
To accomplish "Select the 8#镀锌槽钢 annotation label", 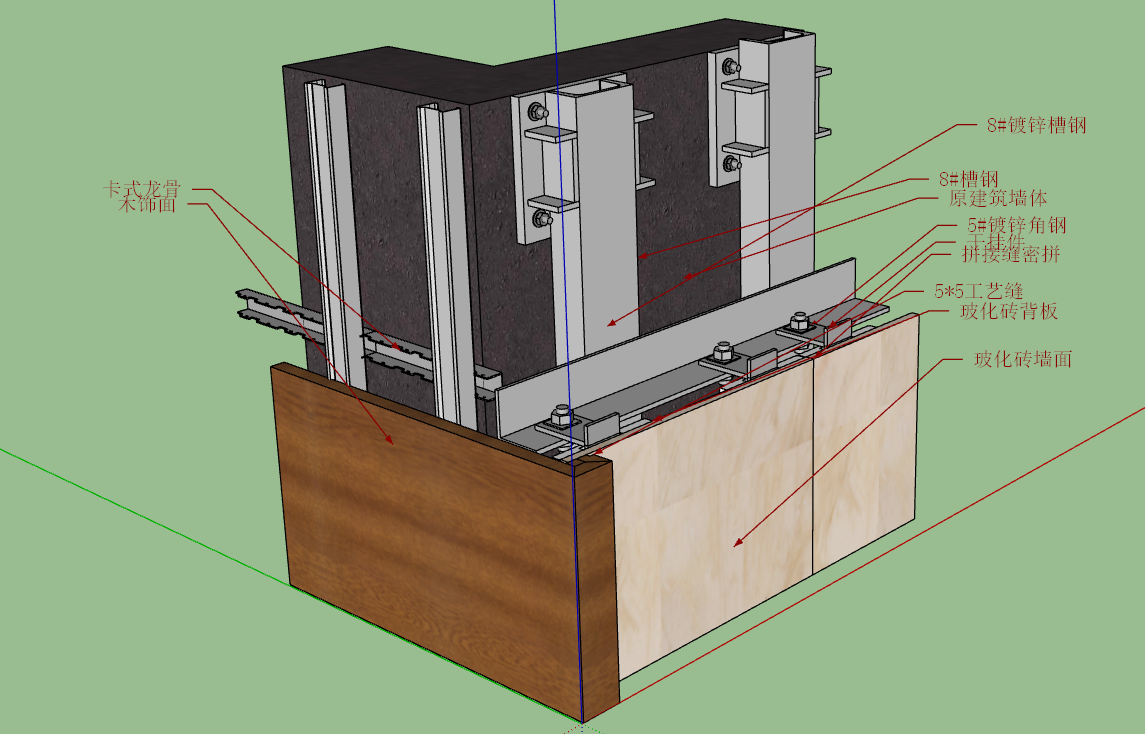I will tap(1036, 125).
